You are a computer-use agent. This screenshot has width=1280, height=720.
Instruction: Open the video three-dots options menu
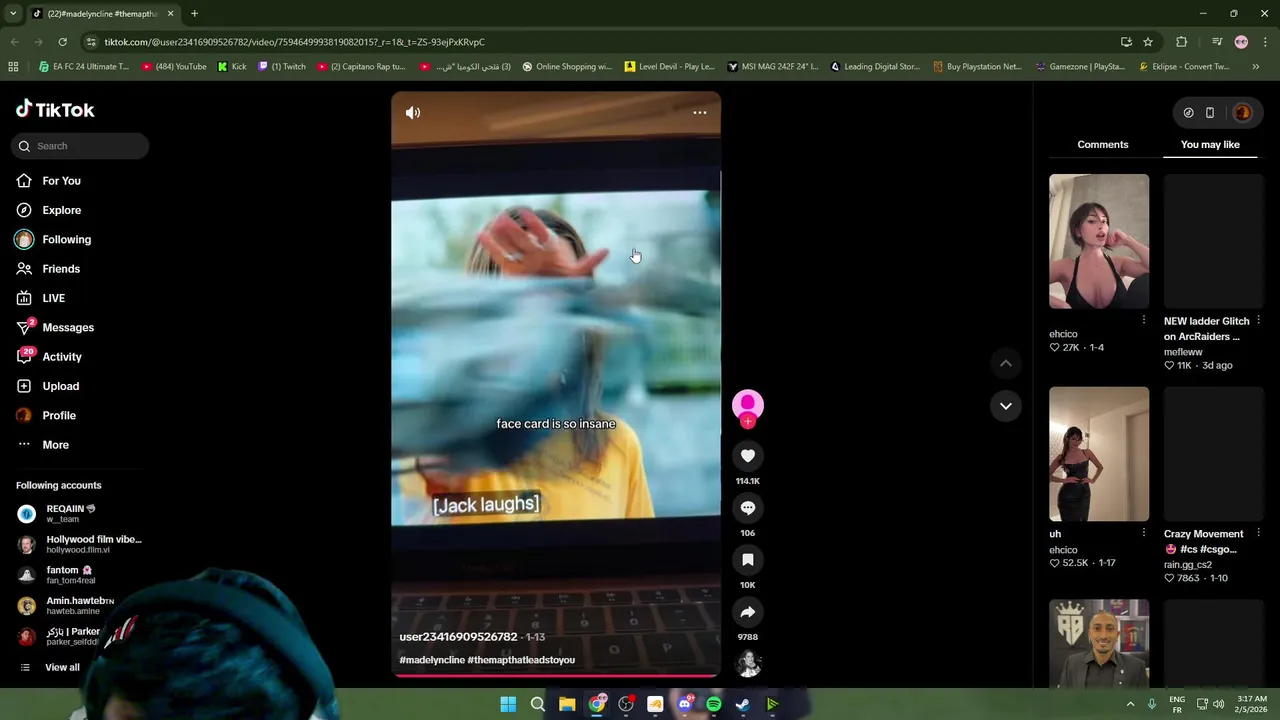point(700,113)
